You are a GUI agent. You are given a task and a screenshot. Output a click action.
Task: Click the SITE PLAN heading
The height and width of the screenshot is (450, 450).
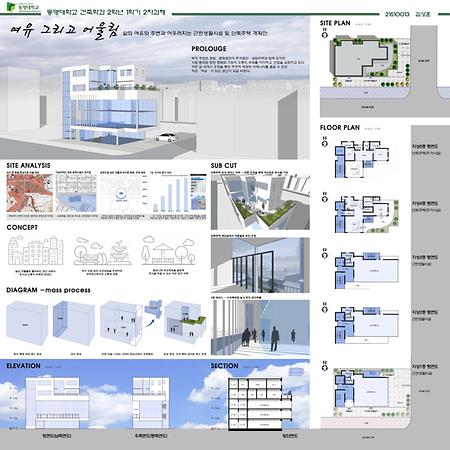pyautogui.click(x=335, y=23)
